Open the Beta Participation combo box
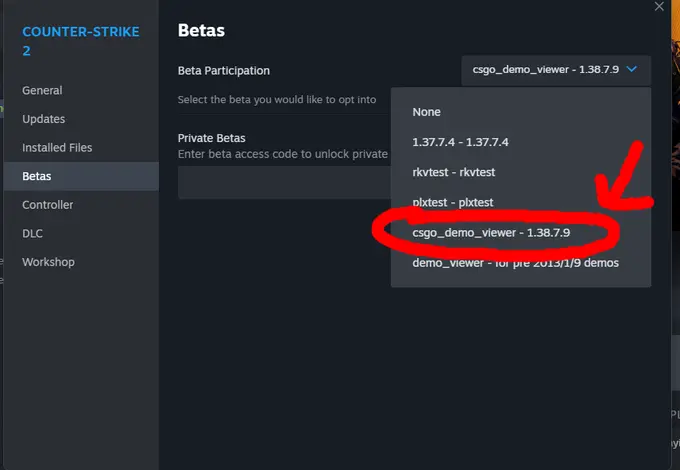 point(556,70)
